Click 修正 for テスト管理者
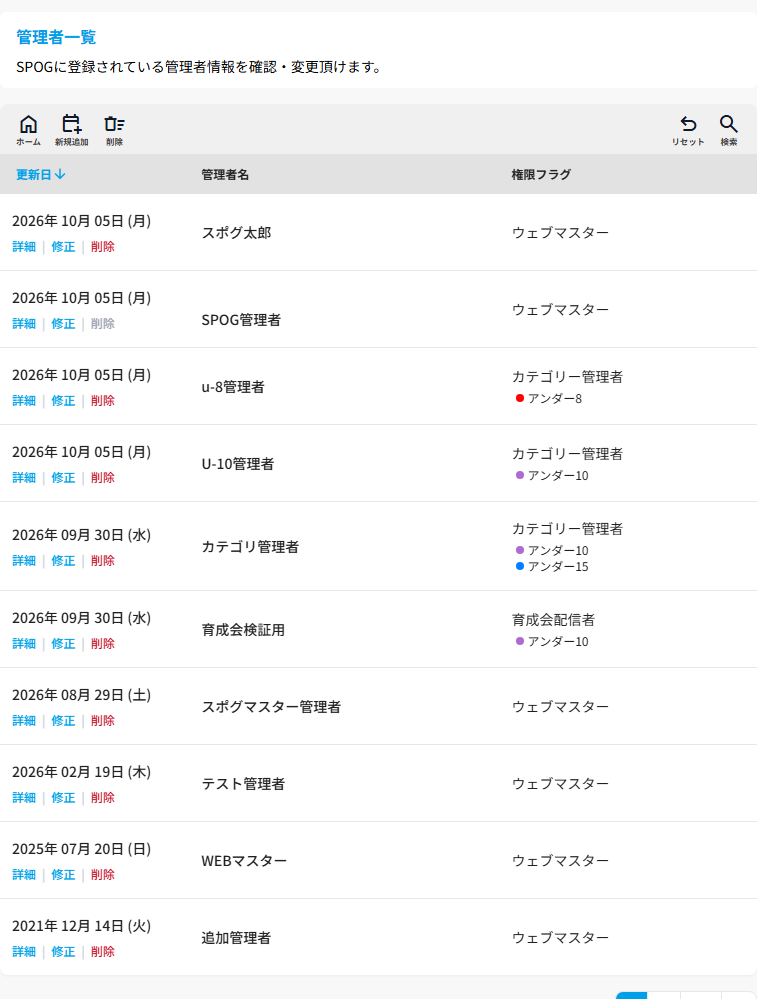The image size is (757, 999). (63, 798)
